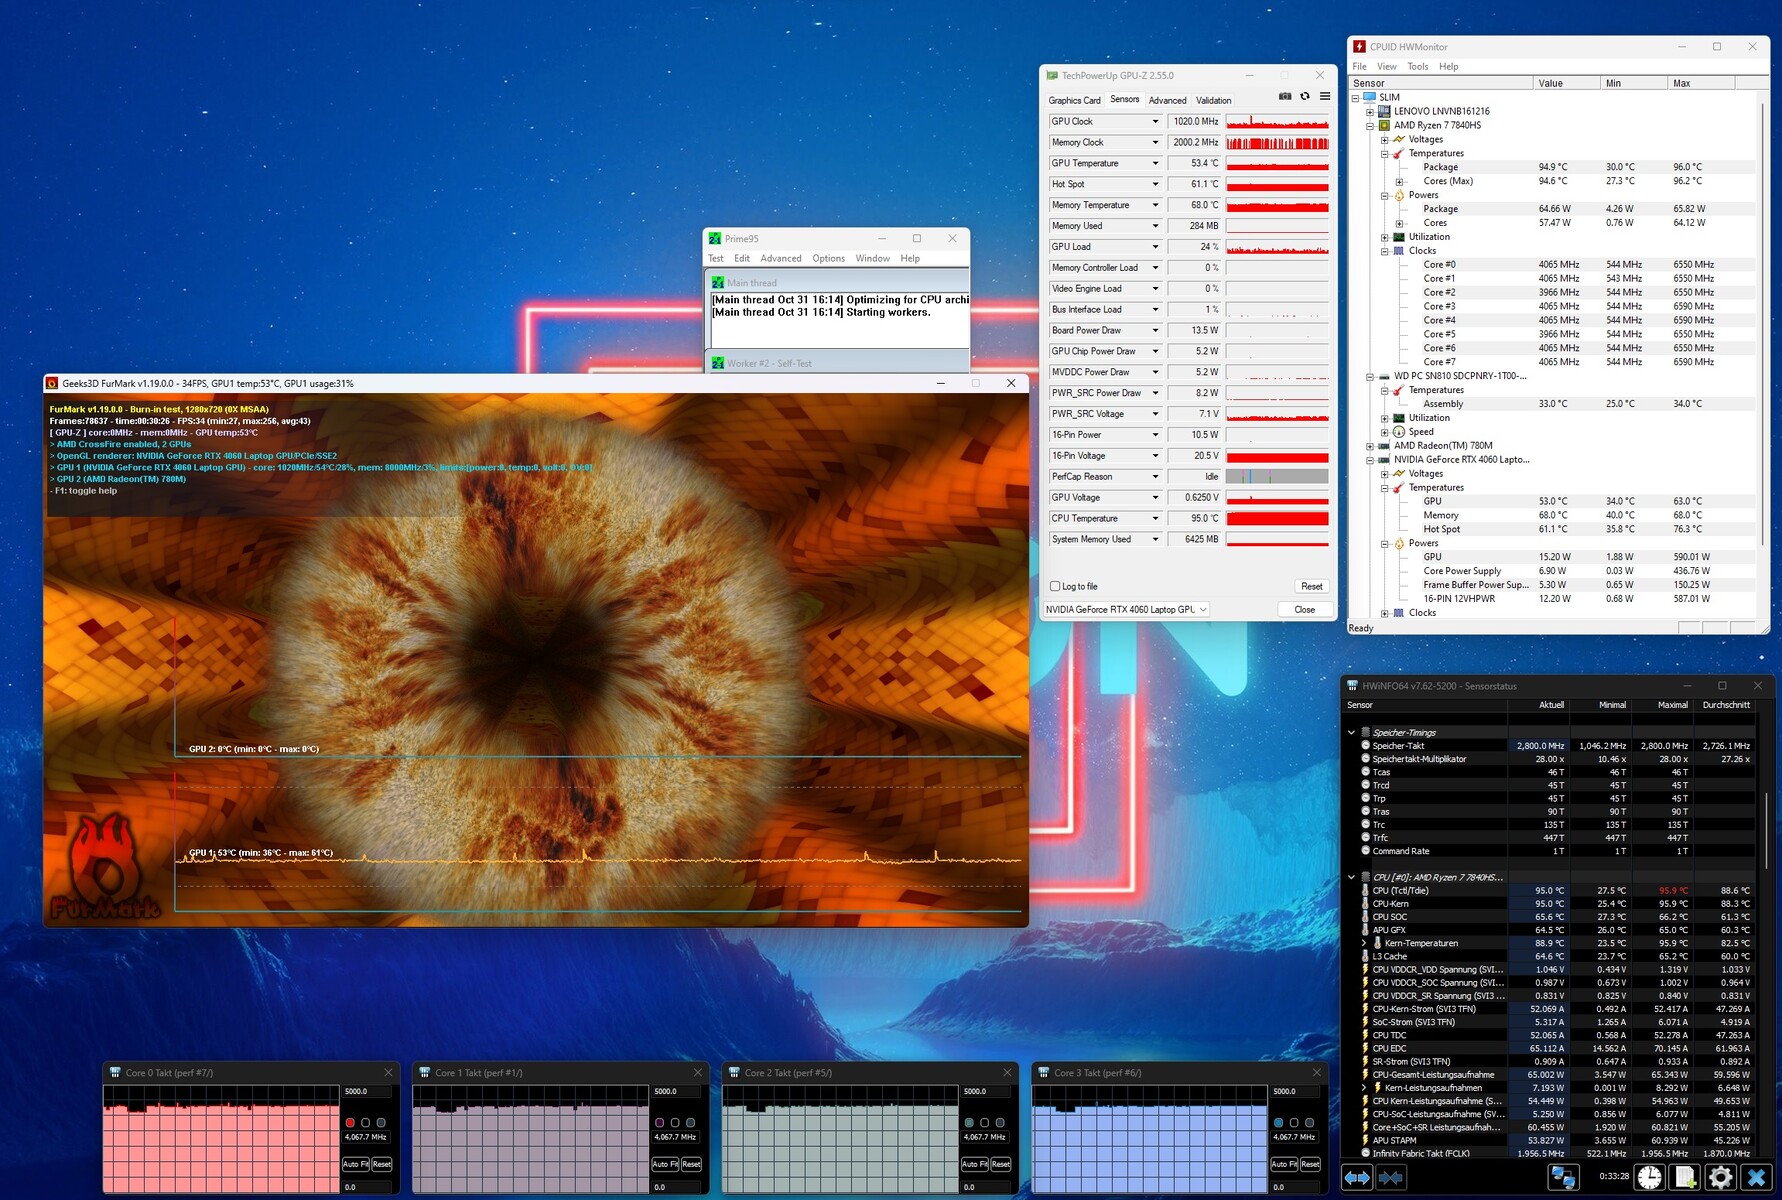
Task: Open GPU Clock sensor dropdown in GPU-Z
Action: tap(1155, 121)
